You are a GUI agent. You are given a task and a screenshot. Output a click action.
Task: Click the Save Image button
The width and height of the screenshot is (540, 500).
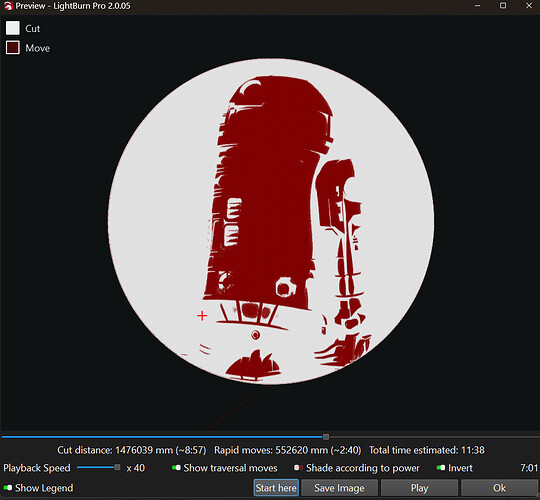point(339,488)
